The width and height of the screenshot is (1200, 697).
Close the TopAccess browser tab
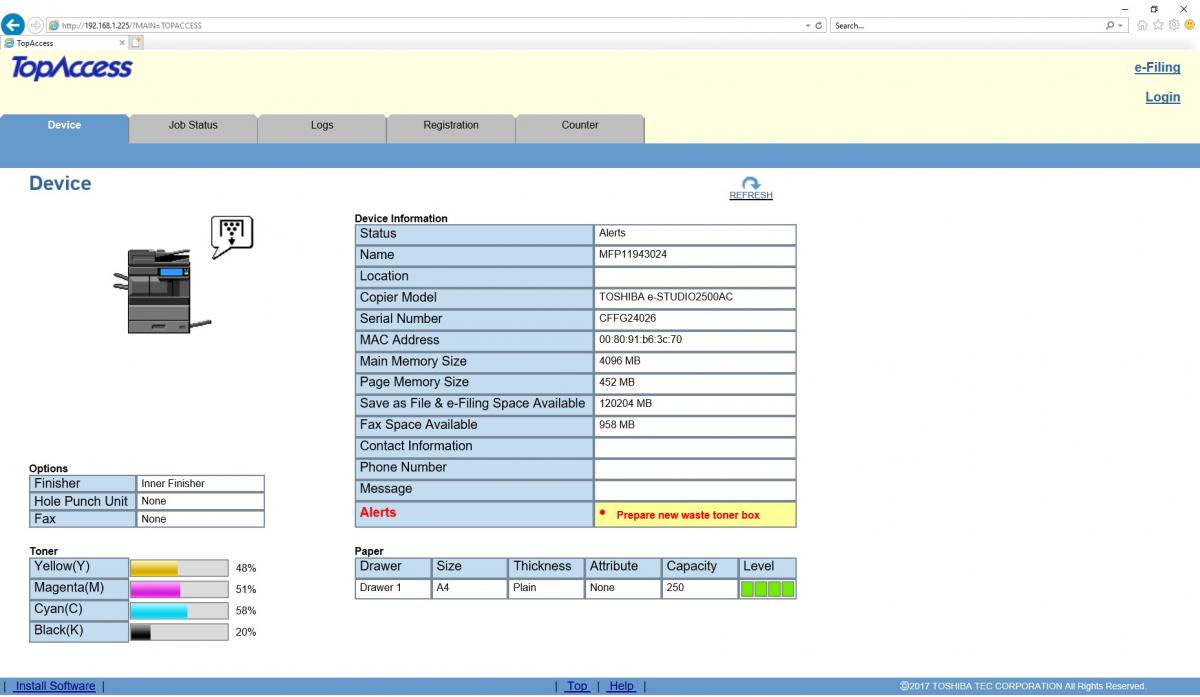point(122,43)
